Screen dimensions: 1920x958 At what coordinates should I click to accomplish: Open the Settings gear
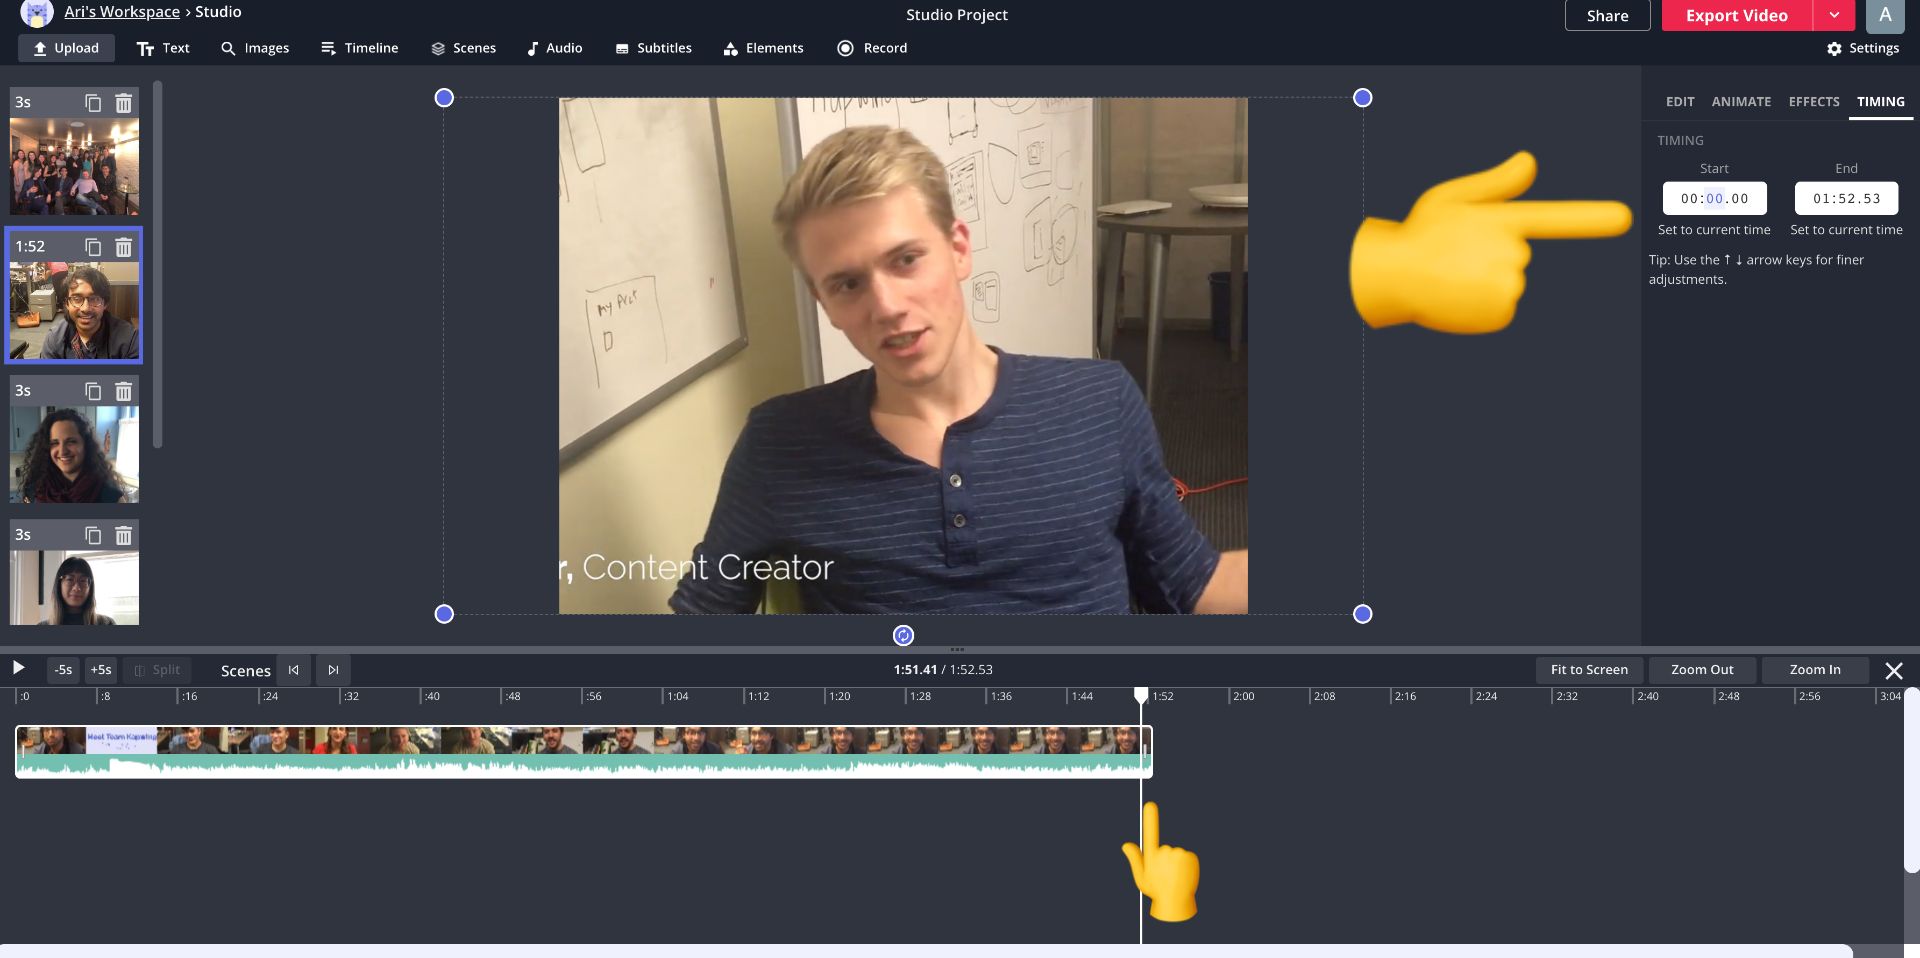1862,48
